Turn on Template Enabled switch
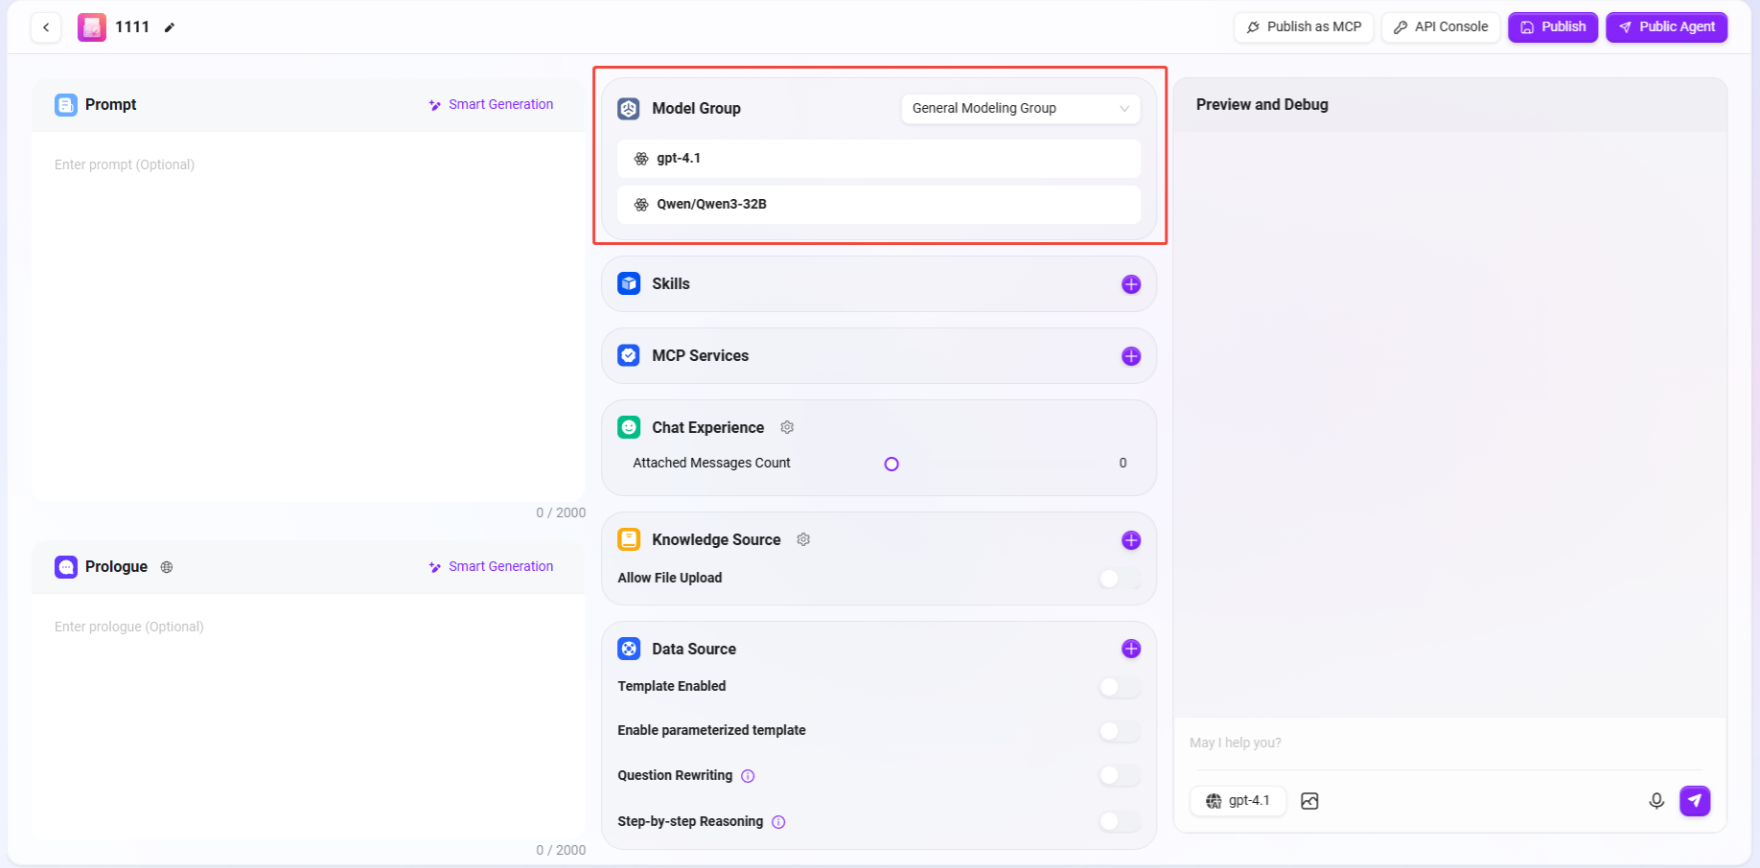 (x=1118, y=686)
